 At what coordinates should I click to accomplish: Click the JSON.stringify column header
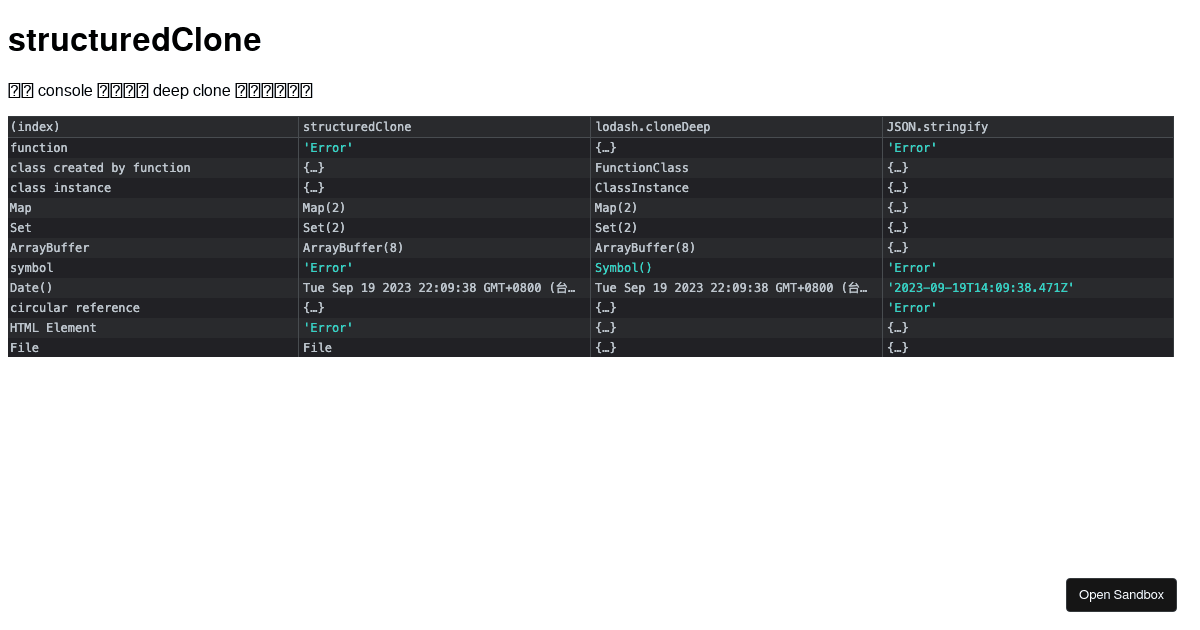point(936,127)
